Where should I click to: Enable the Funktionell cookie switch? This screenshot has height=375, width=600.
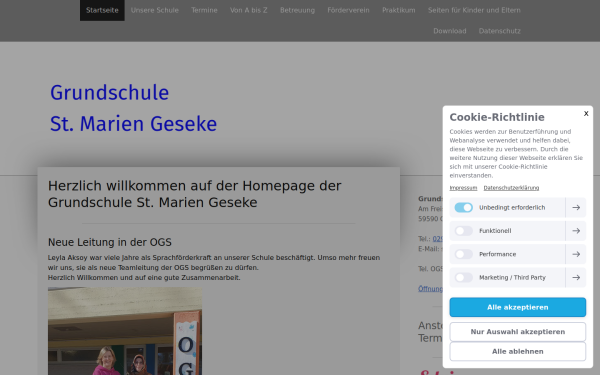(463, 231)
